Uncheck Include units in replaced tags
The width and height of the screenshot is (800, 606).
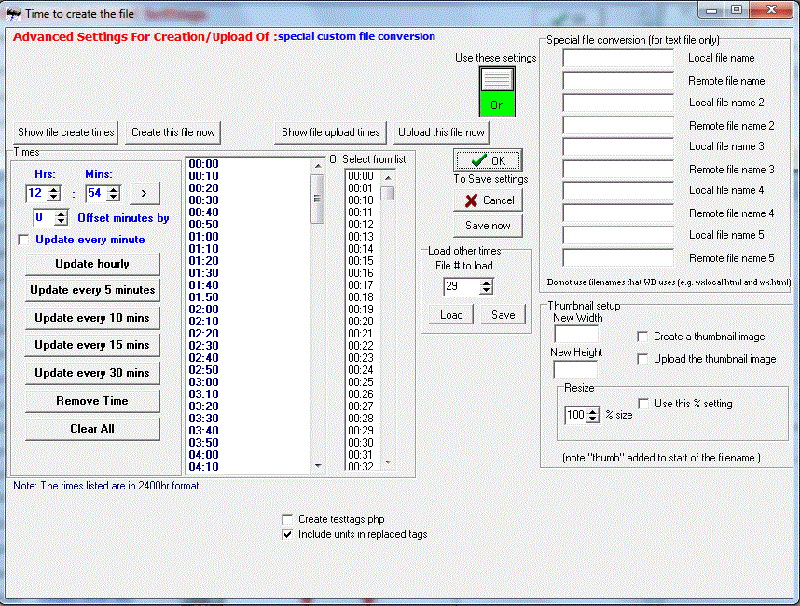pyautogui.click(x=288, y=534)
